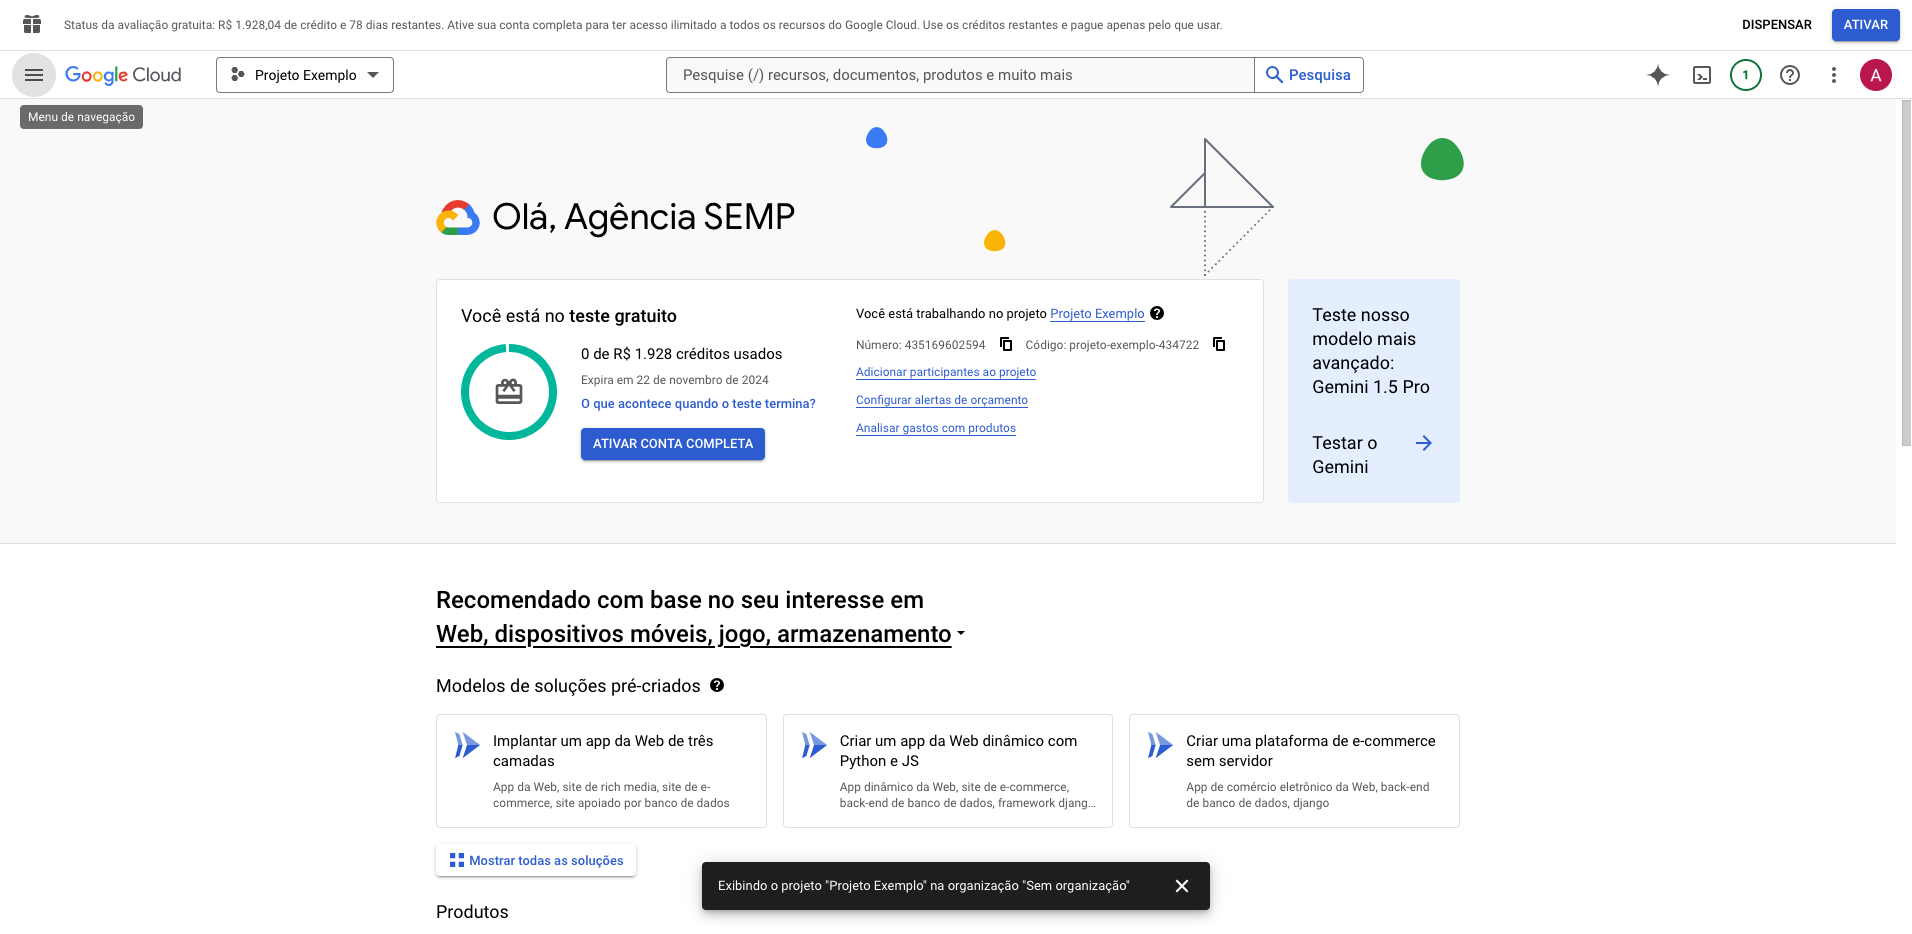Click icon of Python and JS app card
The width and height of the screenshot is (1912, 934).
pyautogui.click(x=814, y=745)
